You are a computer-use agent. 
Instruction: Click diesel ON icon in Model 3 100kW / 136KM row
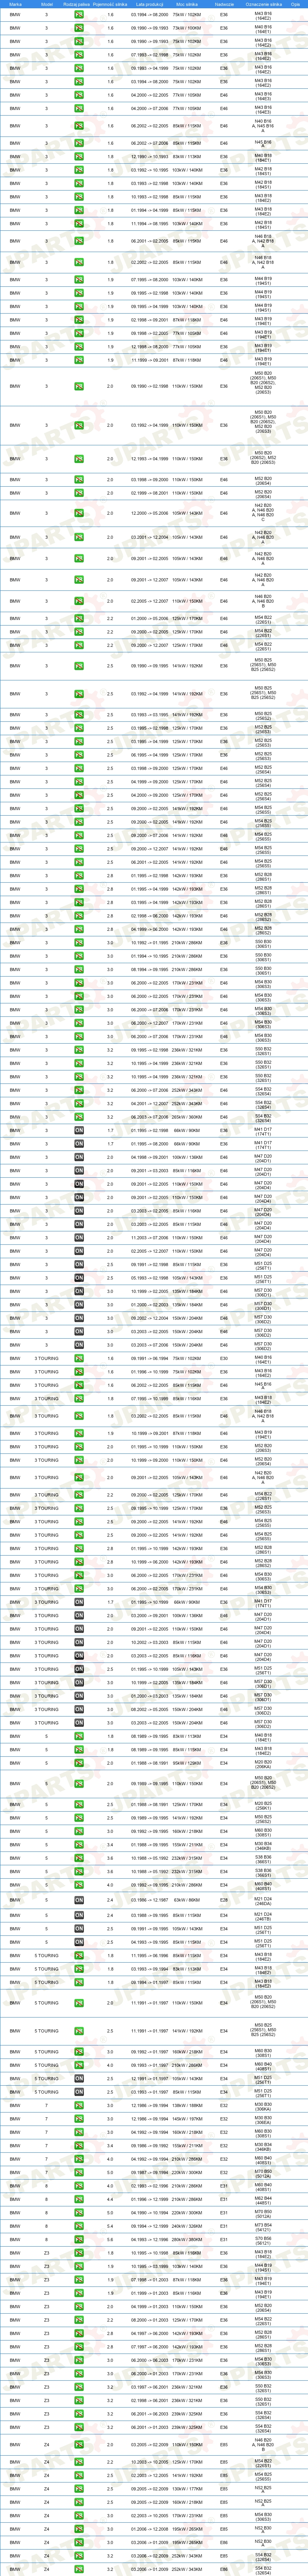79,1157
